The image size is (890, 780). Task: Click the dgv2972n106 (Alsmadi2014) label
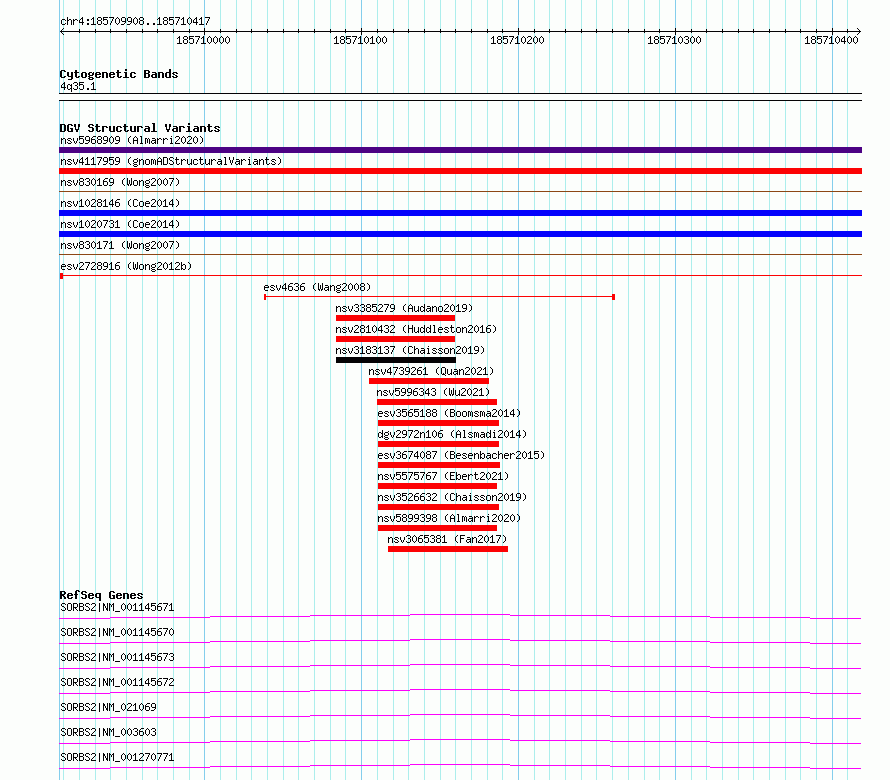coord(452,434)
